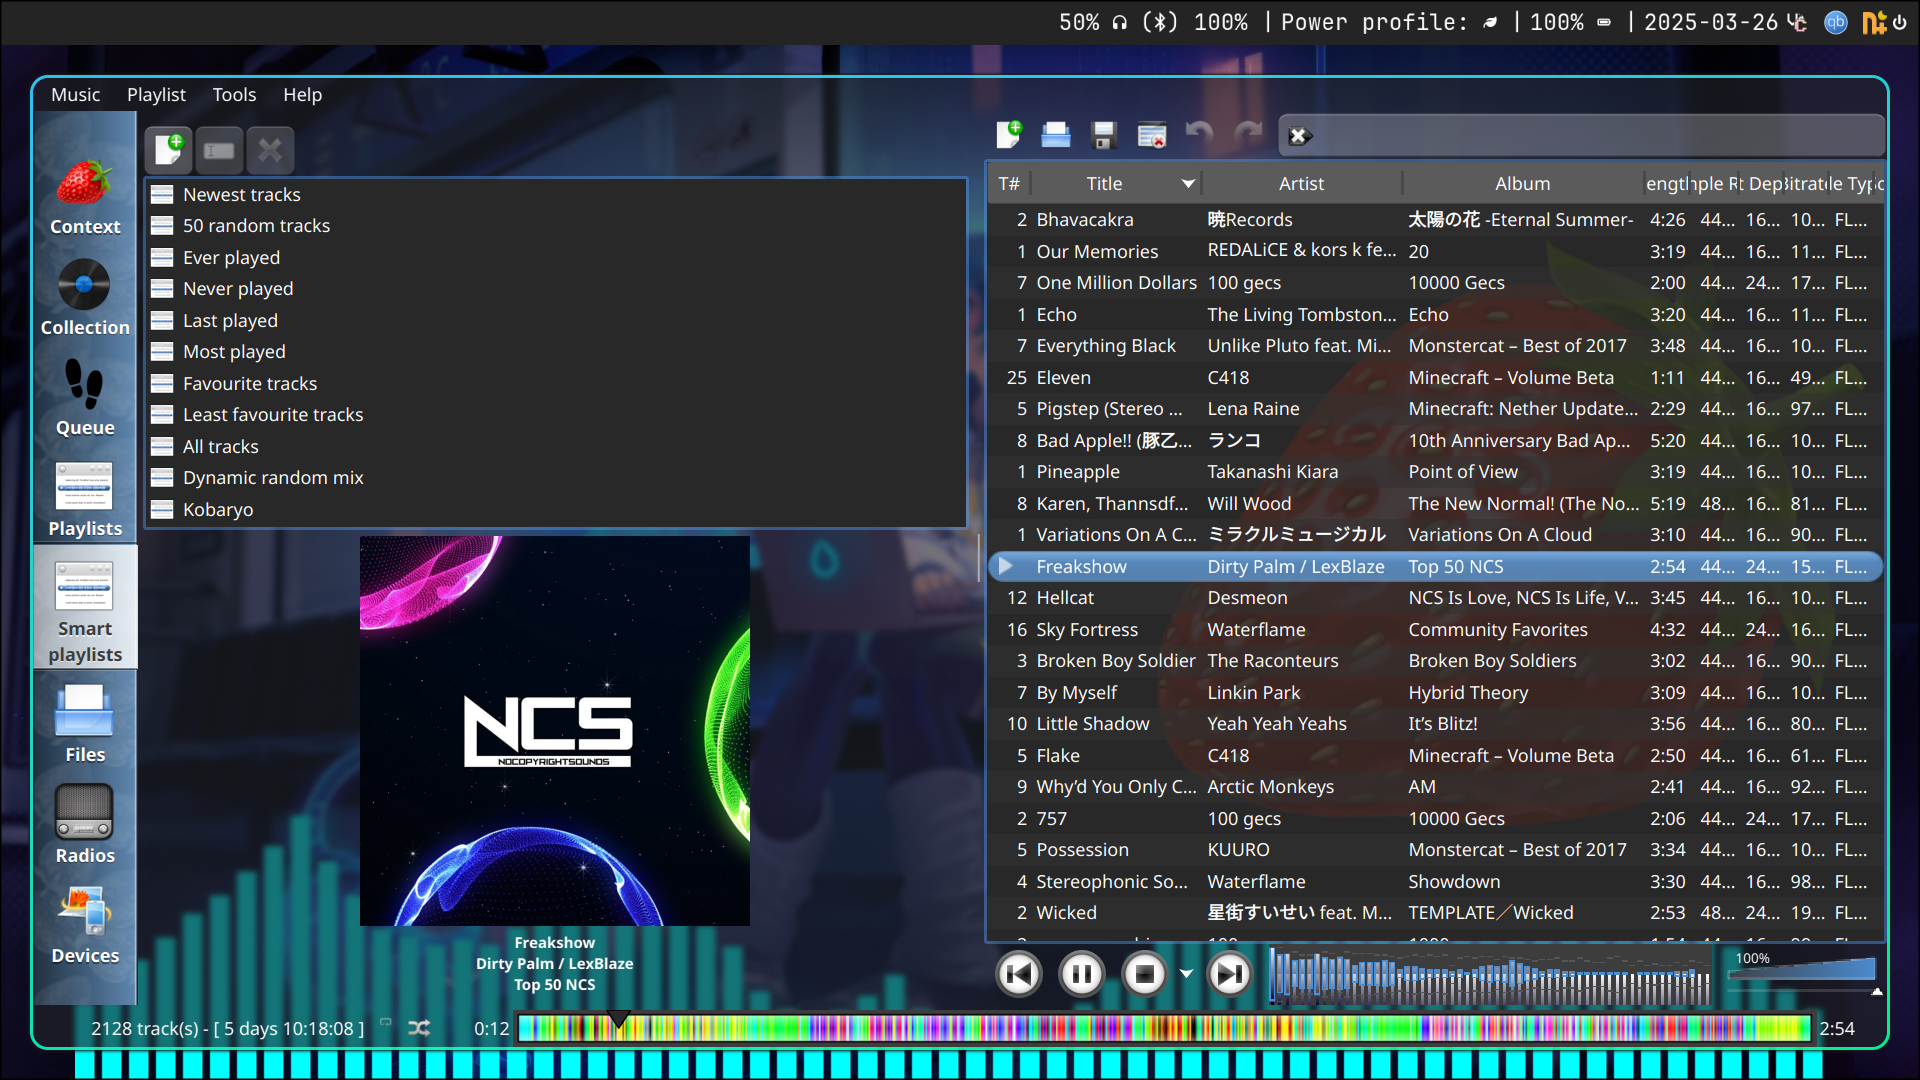Click the headphones volume indicator in top bar
This screenshot has height=1080, width=1920.
click(1119, 22)
